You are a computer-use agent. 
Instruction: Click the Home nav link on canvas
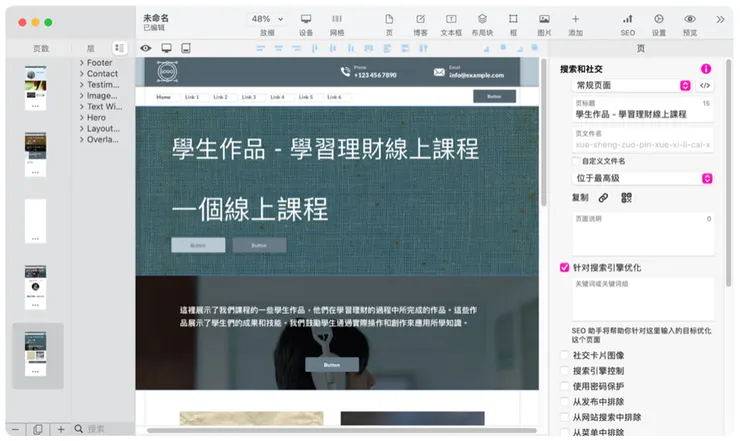(164, 97)
